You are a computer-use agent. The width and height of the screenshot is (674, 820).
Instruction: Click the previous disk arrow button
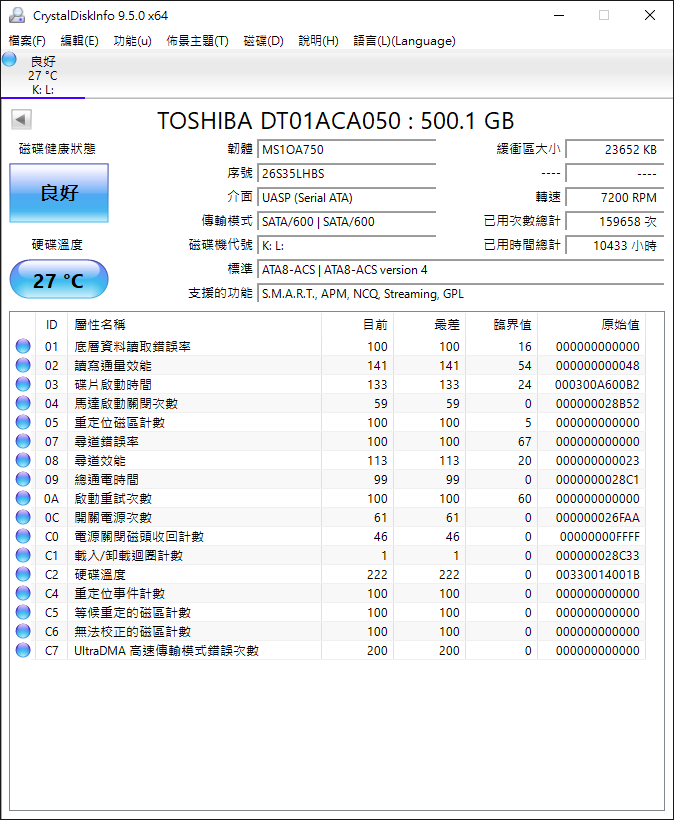[21, 120]
